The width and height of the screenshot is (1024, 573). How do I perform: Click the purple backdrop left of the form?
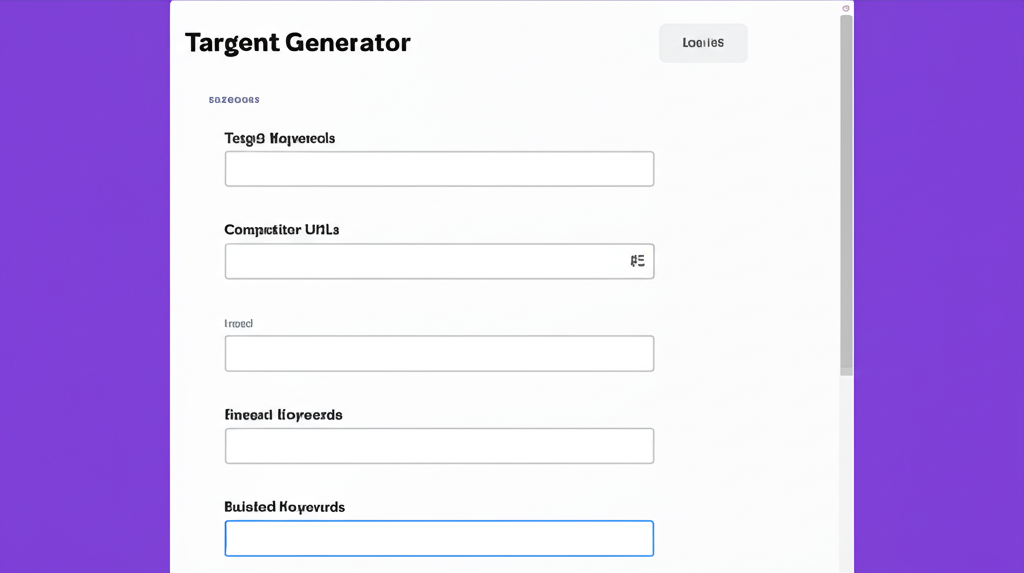point(85,300)
